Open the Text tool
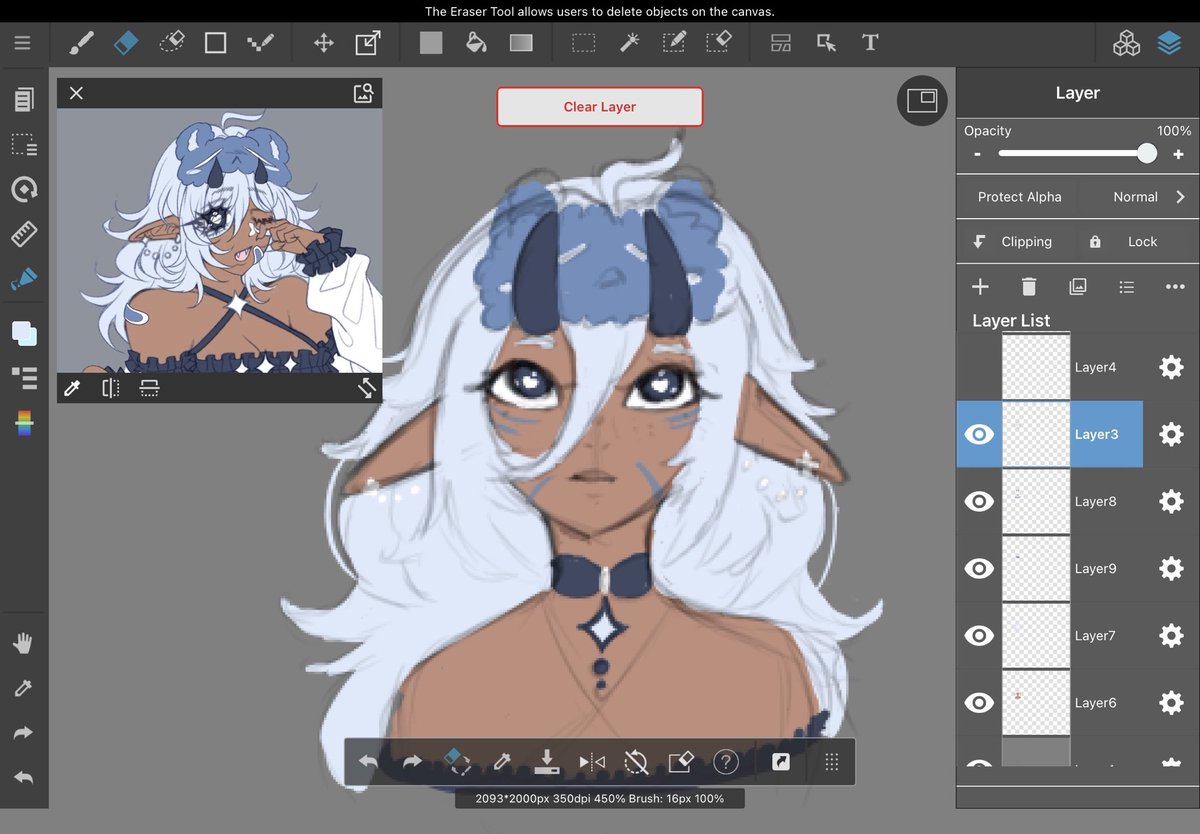The image size is (1200, 834). coord(870,42)
